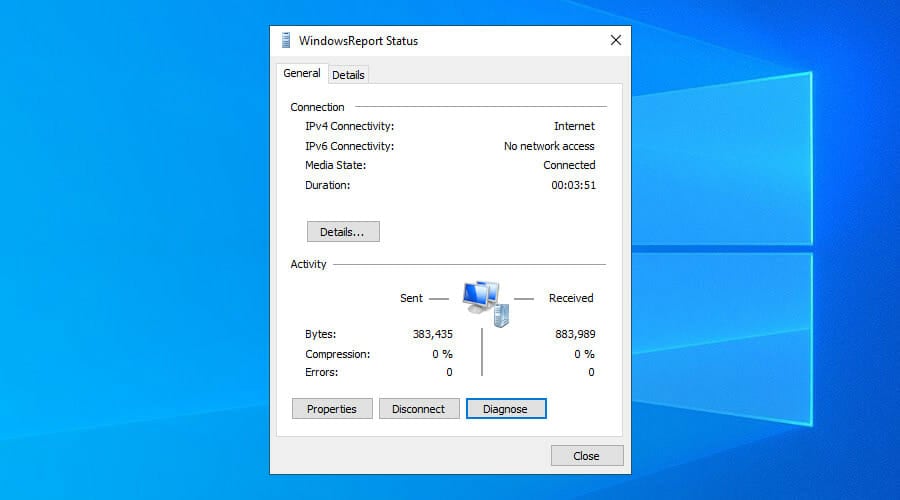Screen dimensions: 900x500
Task: Click the network computers activity icon
Action: [x=486, y=304]
